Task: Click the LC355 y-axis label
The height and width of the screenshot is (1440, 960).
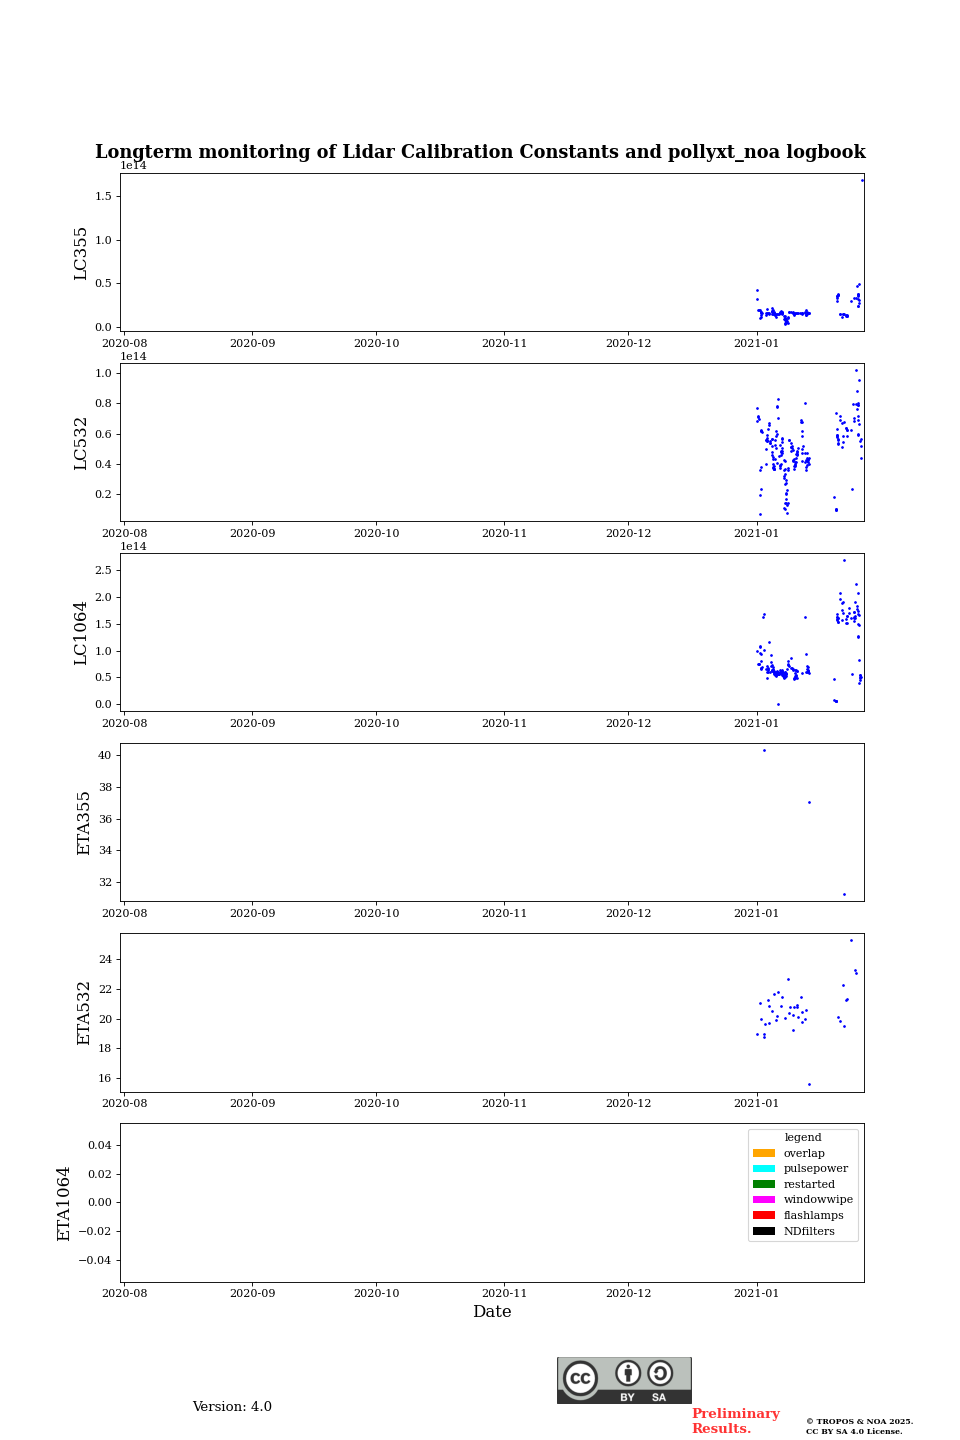Action: [81, 253]
